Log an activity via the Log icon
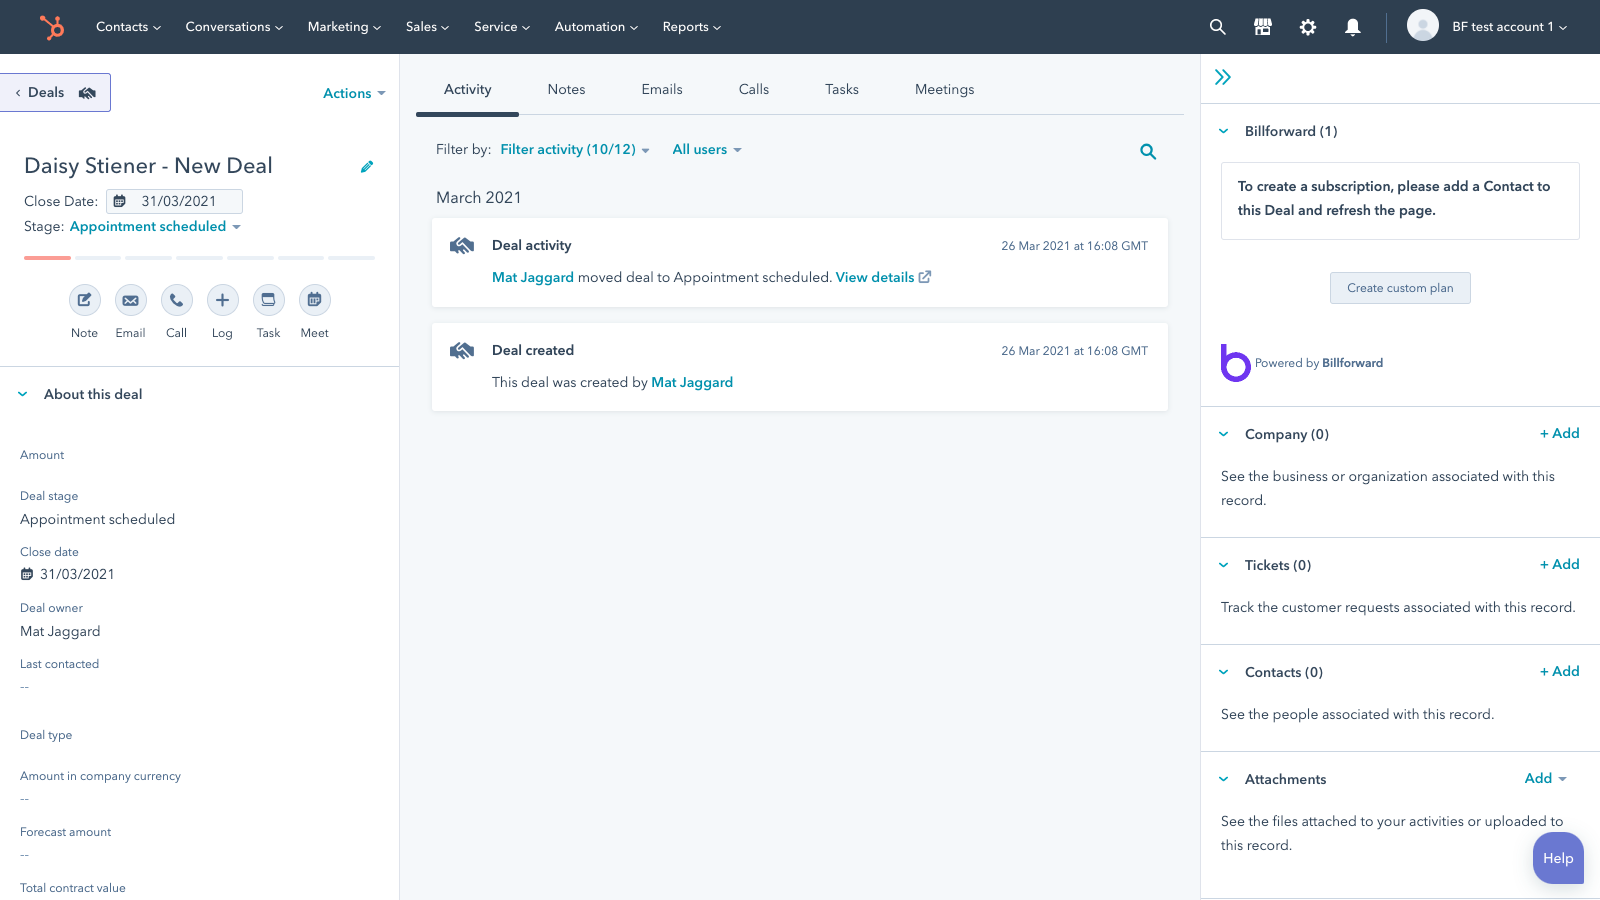Image resolution: width=1600 pixels, height=900 pixels. 222,300
